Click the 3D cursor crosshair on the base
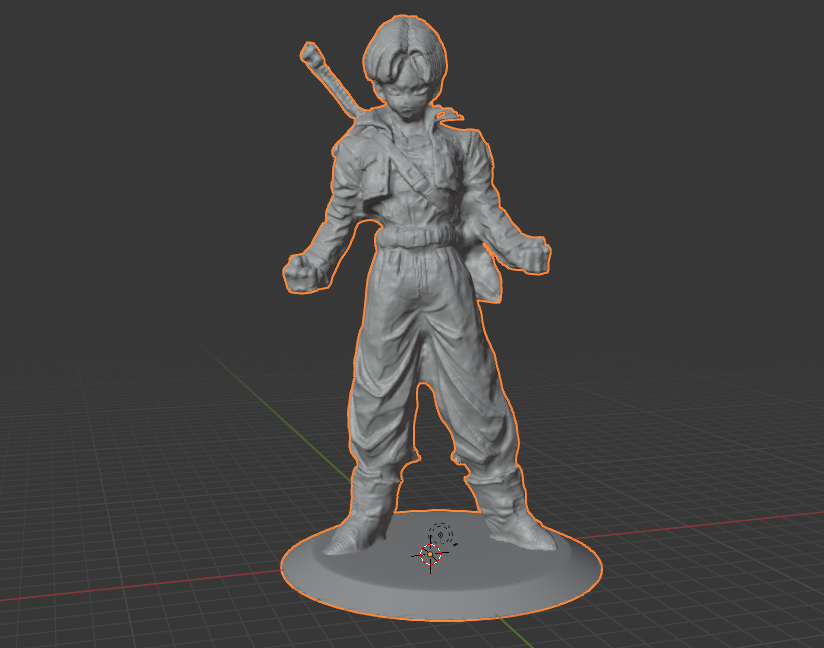Image resolution: width=824 pixels, height=648 pixels. click(430, 554)
